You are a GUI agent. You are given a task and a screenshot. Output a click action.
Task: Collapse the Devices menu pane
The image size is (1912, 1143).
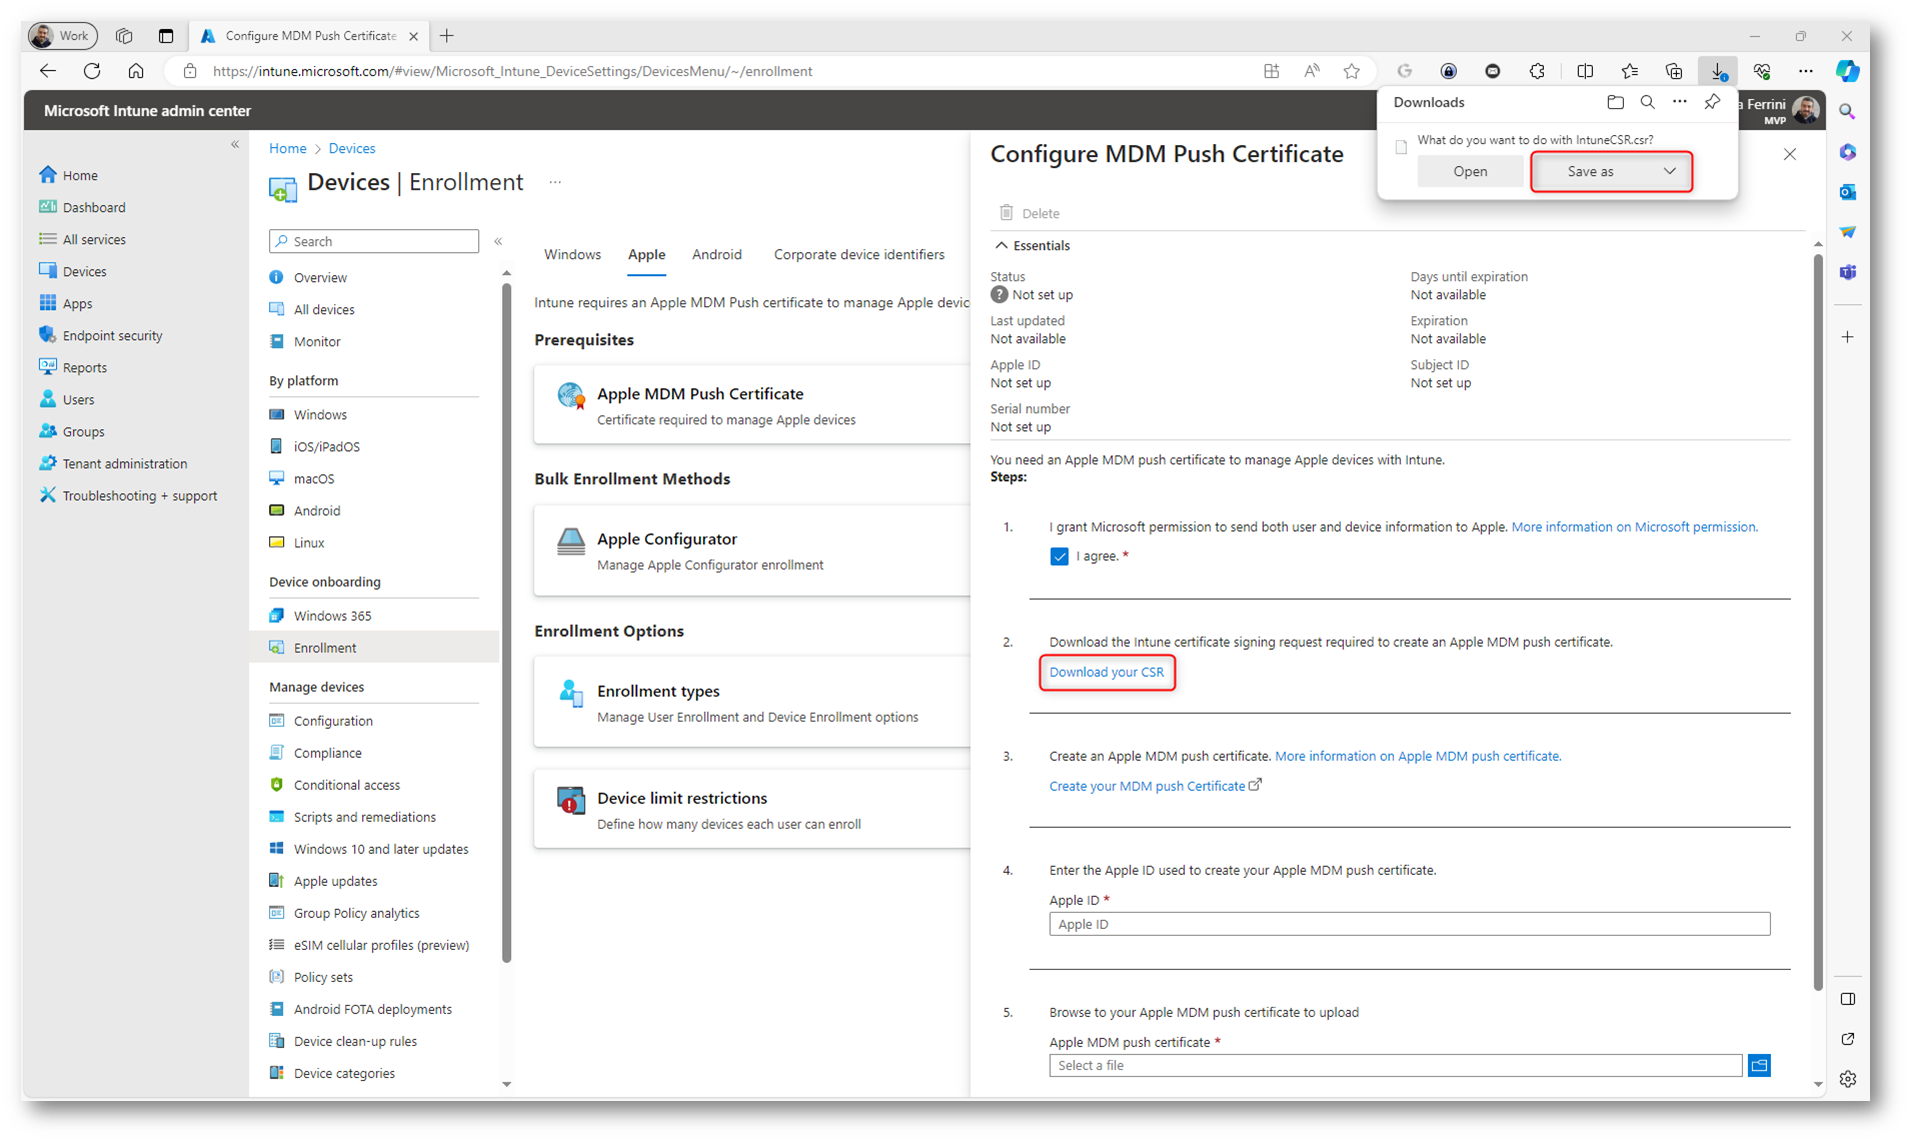point(498,241)
